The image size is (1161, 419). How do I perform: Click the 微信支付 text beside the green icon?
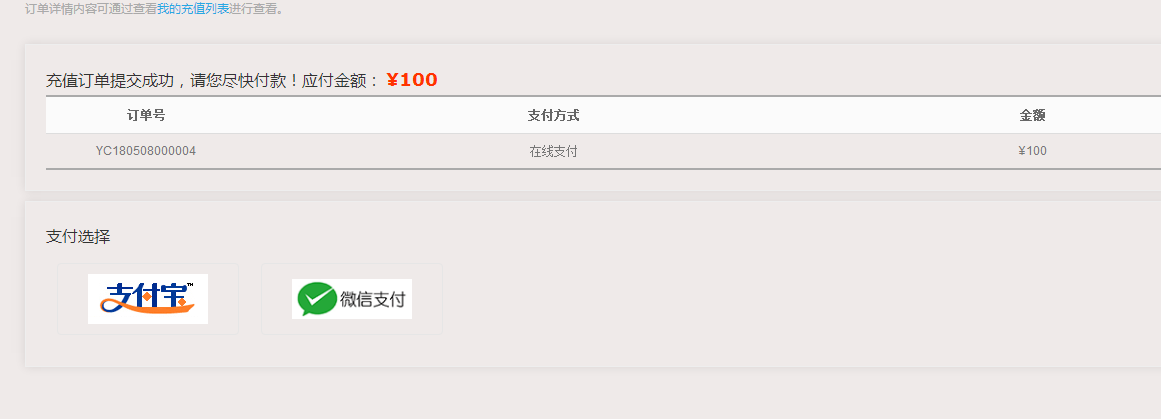[372, 300]
